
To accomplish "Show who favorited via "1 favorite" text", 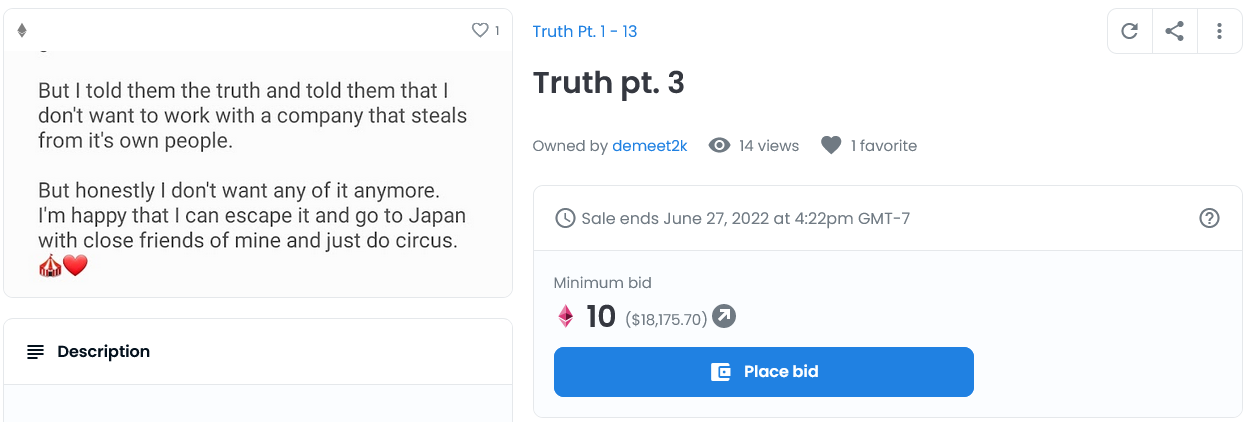I will pos(883,146).
